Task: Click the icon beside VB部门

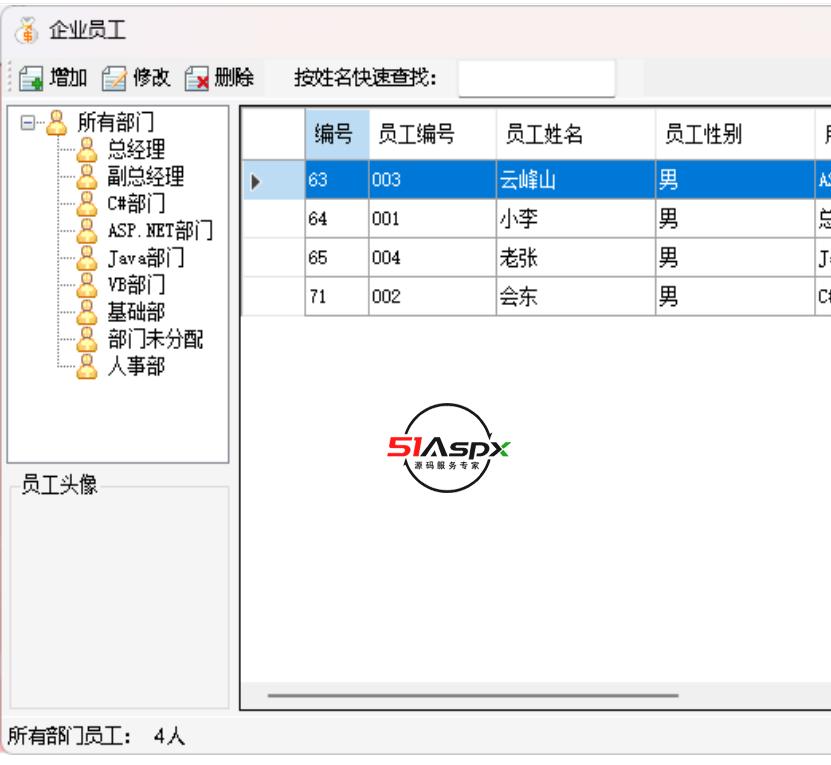Action: tap(87, 285)
